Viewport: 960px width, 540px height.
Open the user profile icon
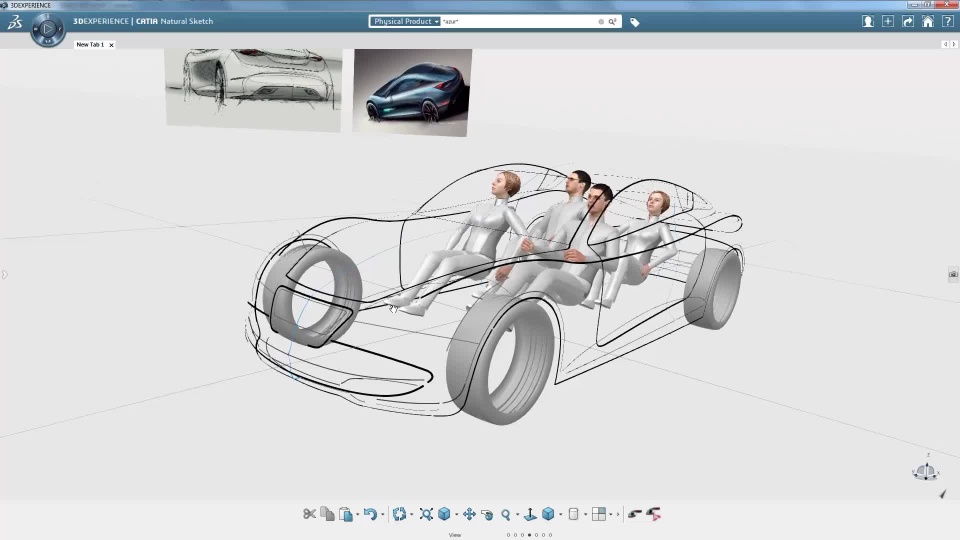(x=868, y=21)
